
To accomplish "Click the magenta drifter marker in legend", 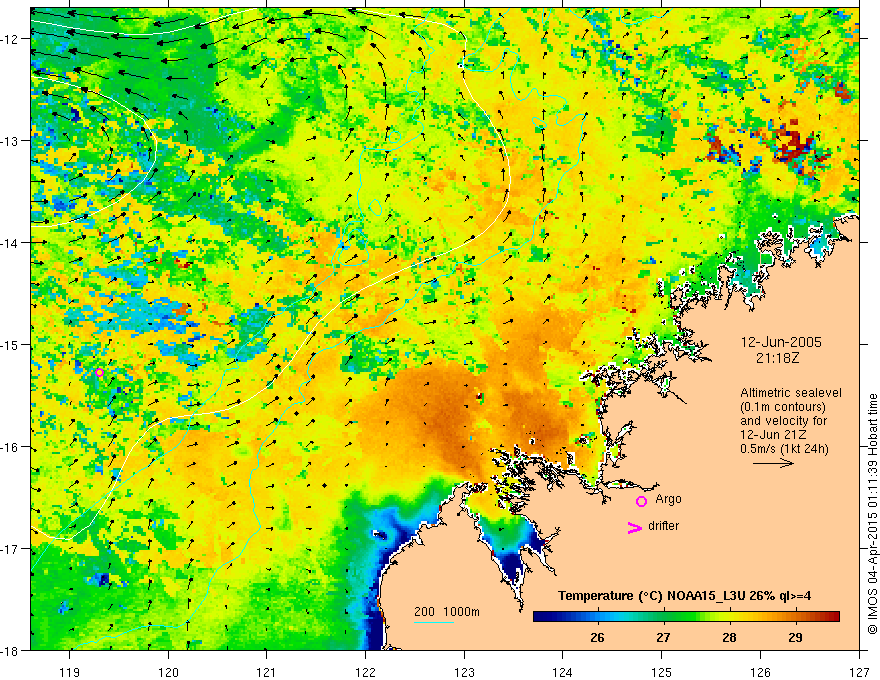I will (634, 527).
